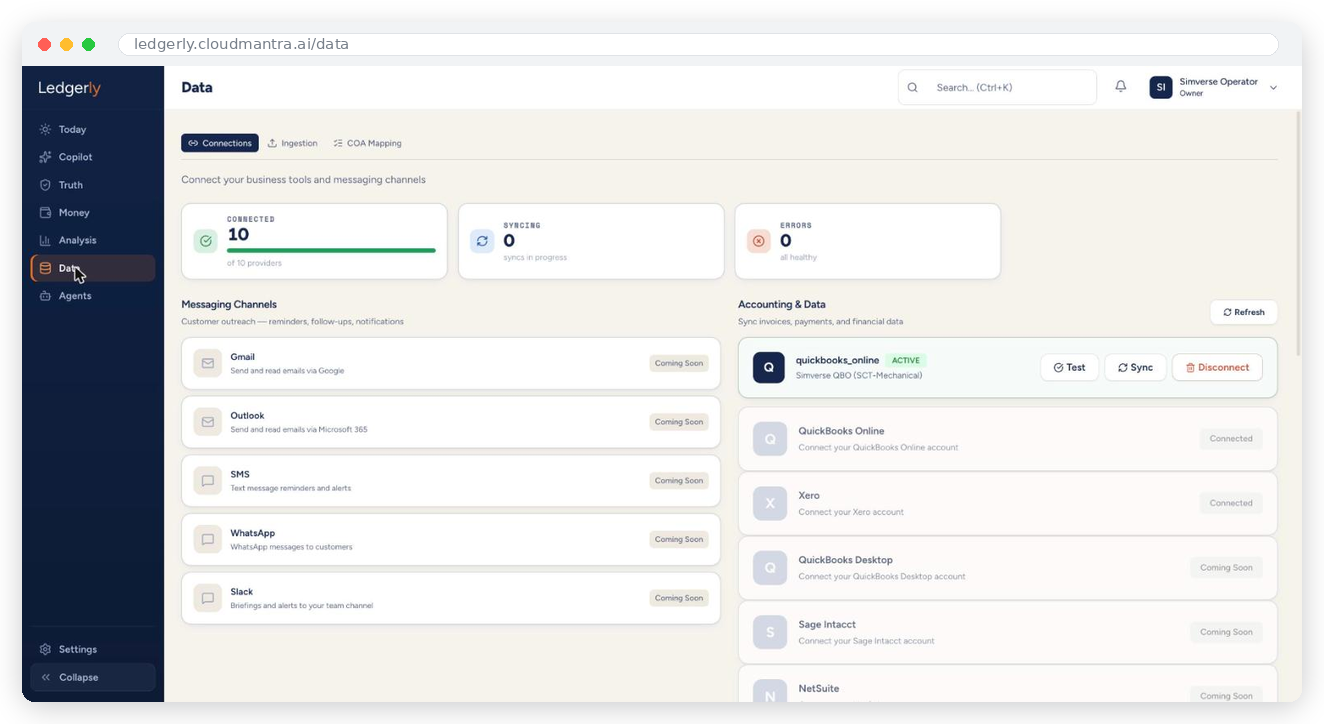Click the NetSuite N tile icon
This screenshot has height=724, width=1324.
point(770,691)
